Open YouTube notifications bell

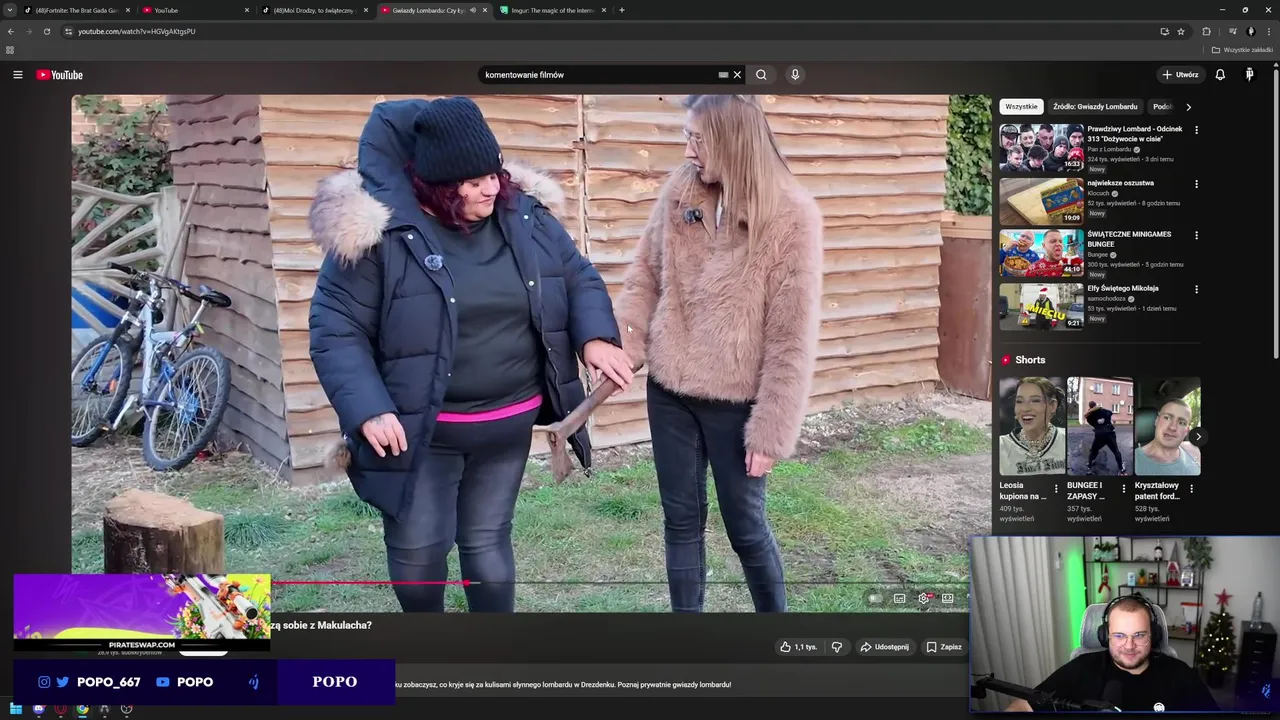(x=1220, y=75)
